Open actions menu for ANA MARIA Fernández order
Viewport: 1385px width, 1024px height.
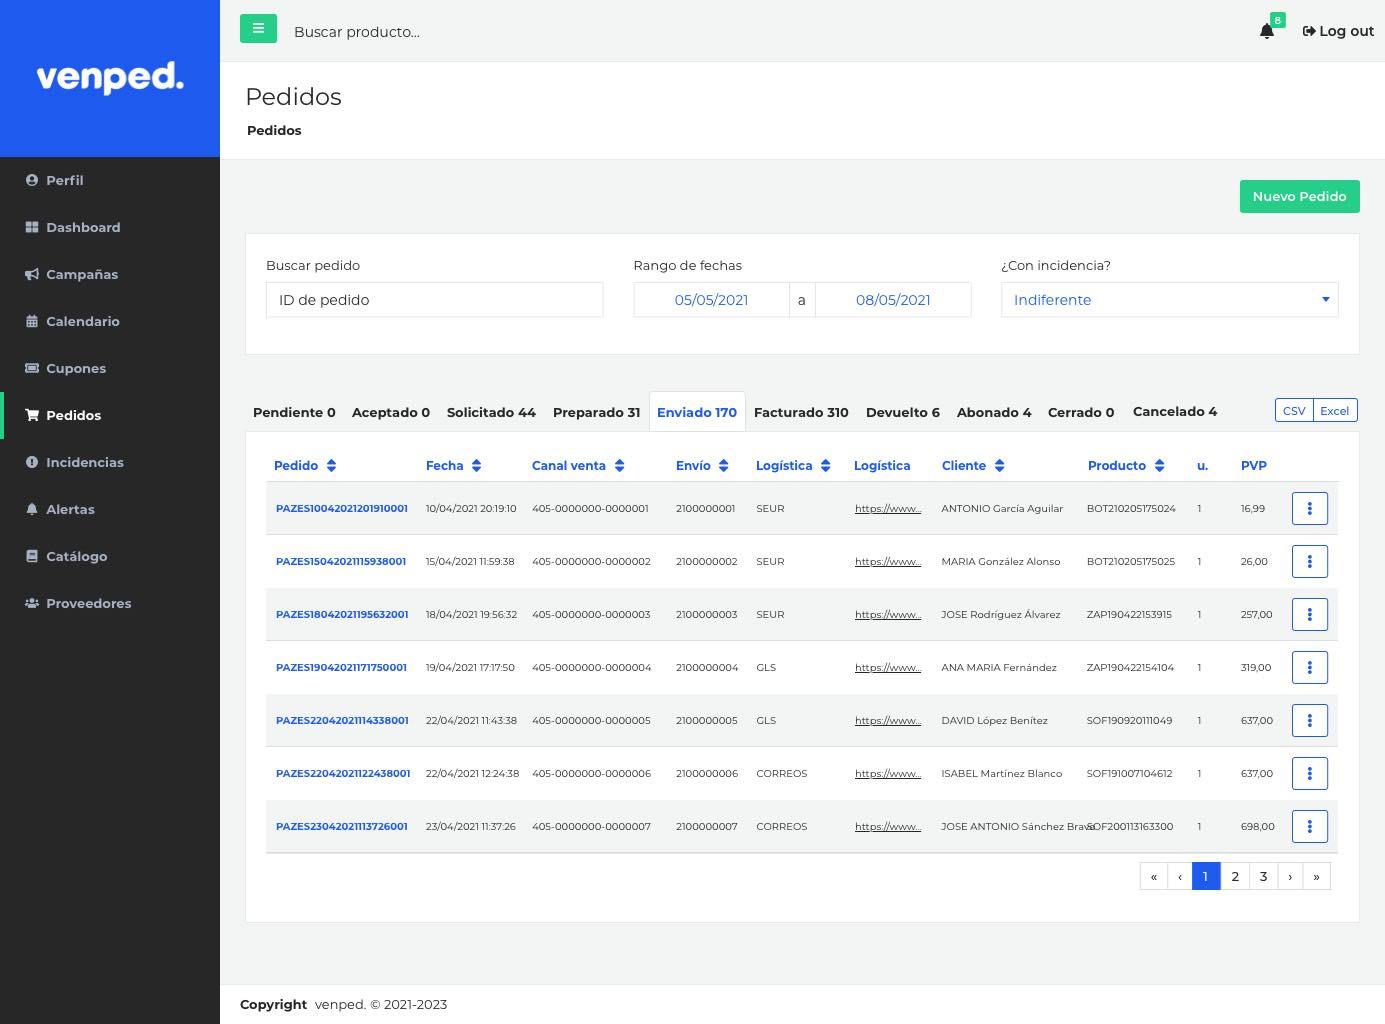[1309, 667]
